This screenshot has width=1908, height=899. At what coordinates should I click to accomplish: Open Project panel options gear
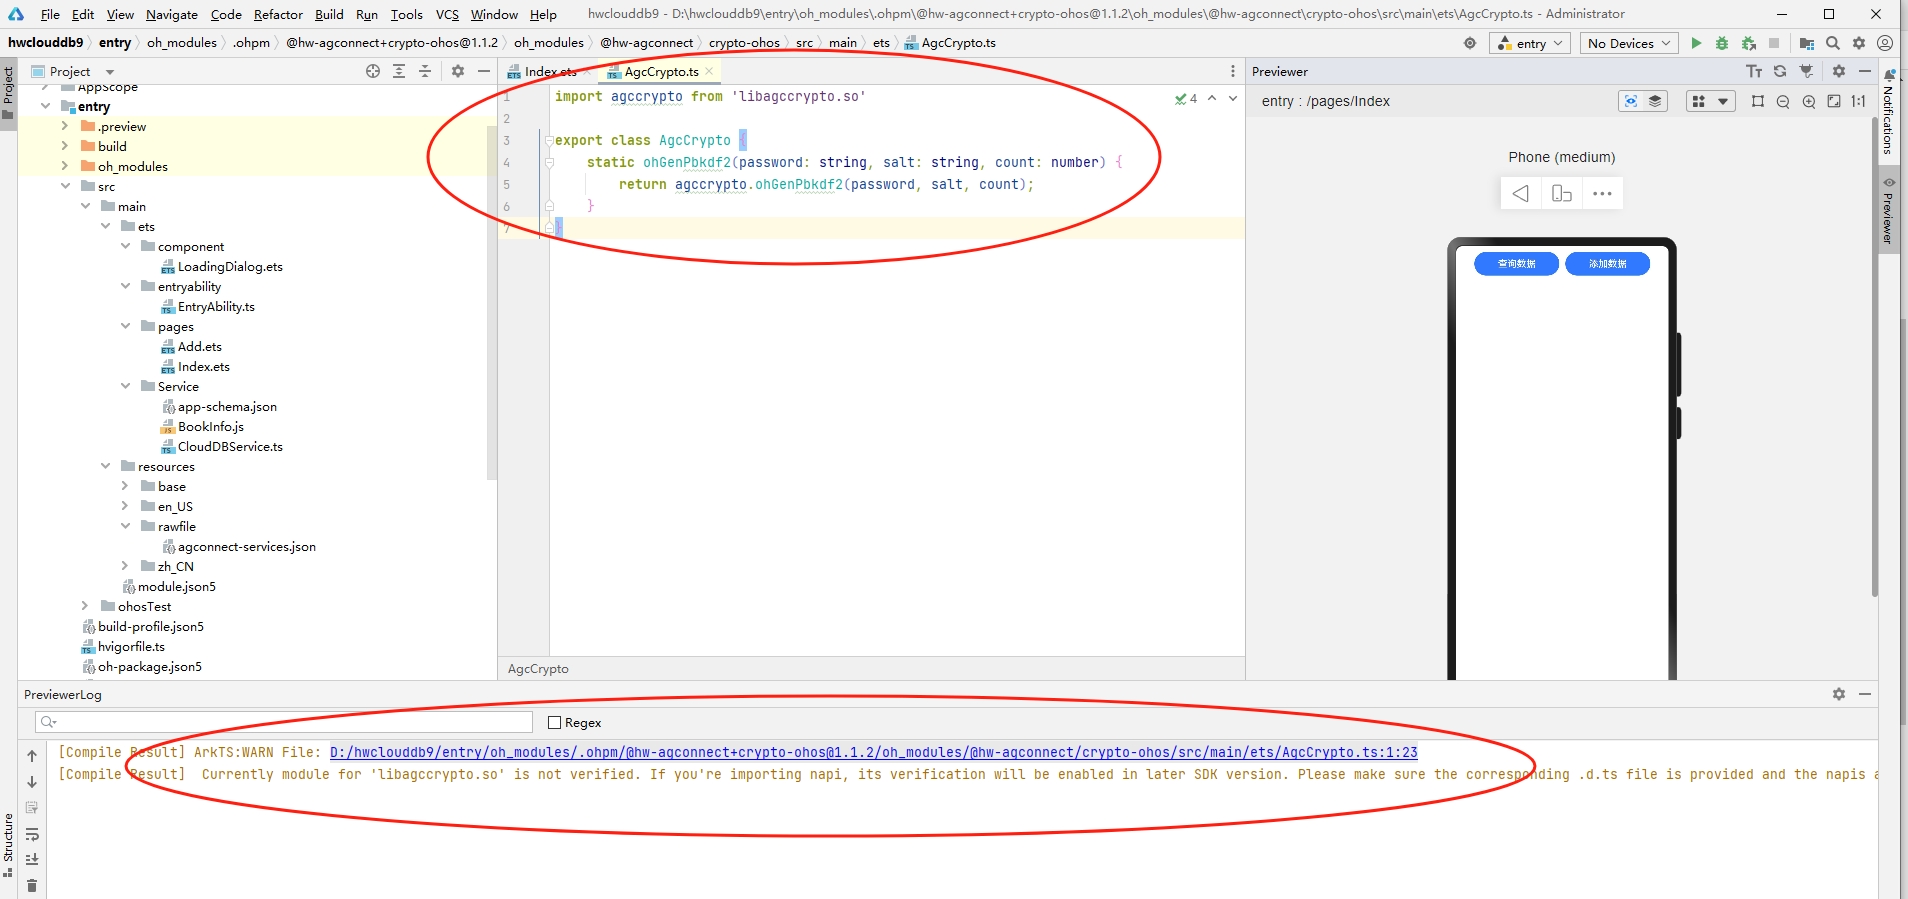(x=458, y=71)
